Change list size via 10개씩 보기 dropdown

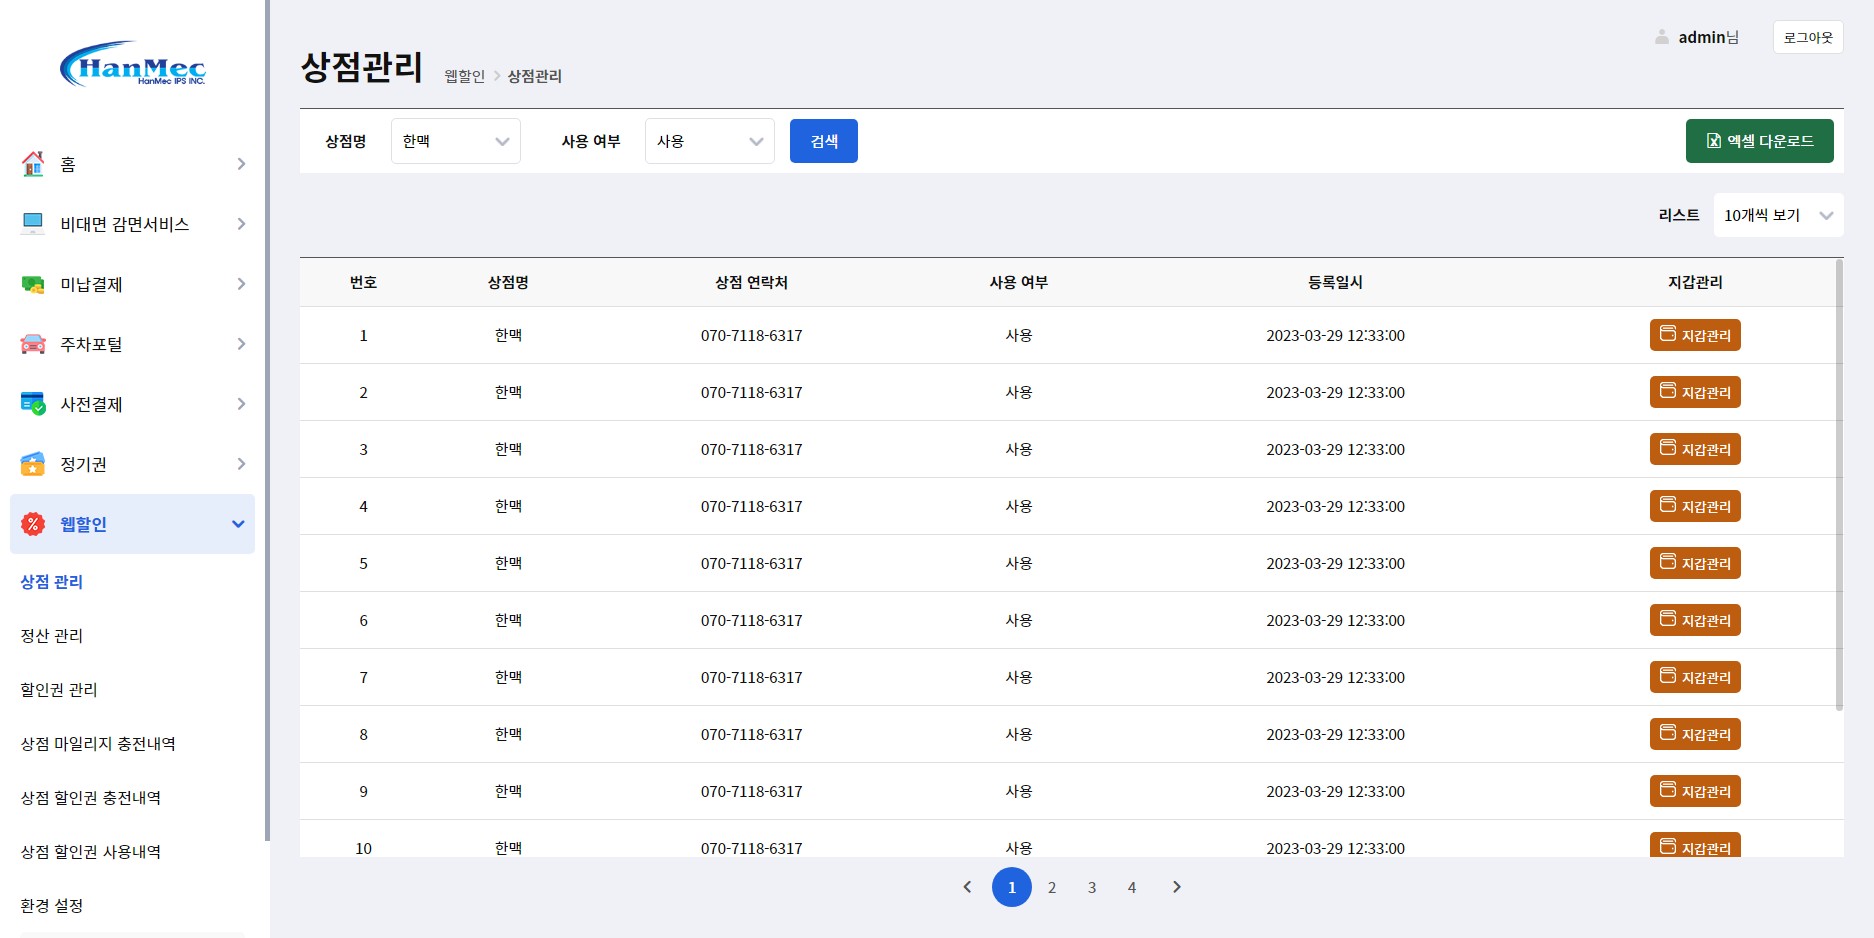tap(1778, 214)
